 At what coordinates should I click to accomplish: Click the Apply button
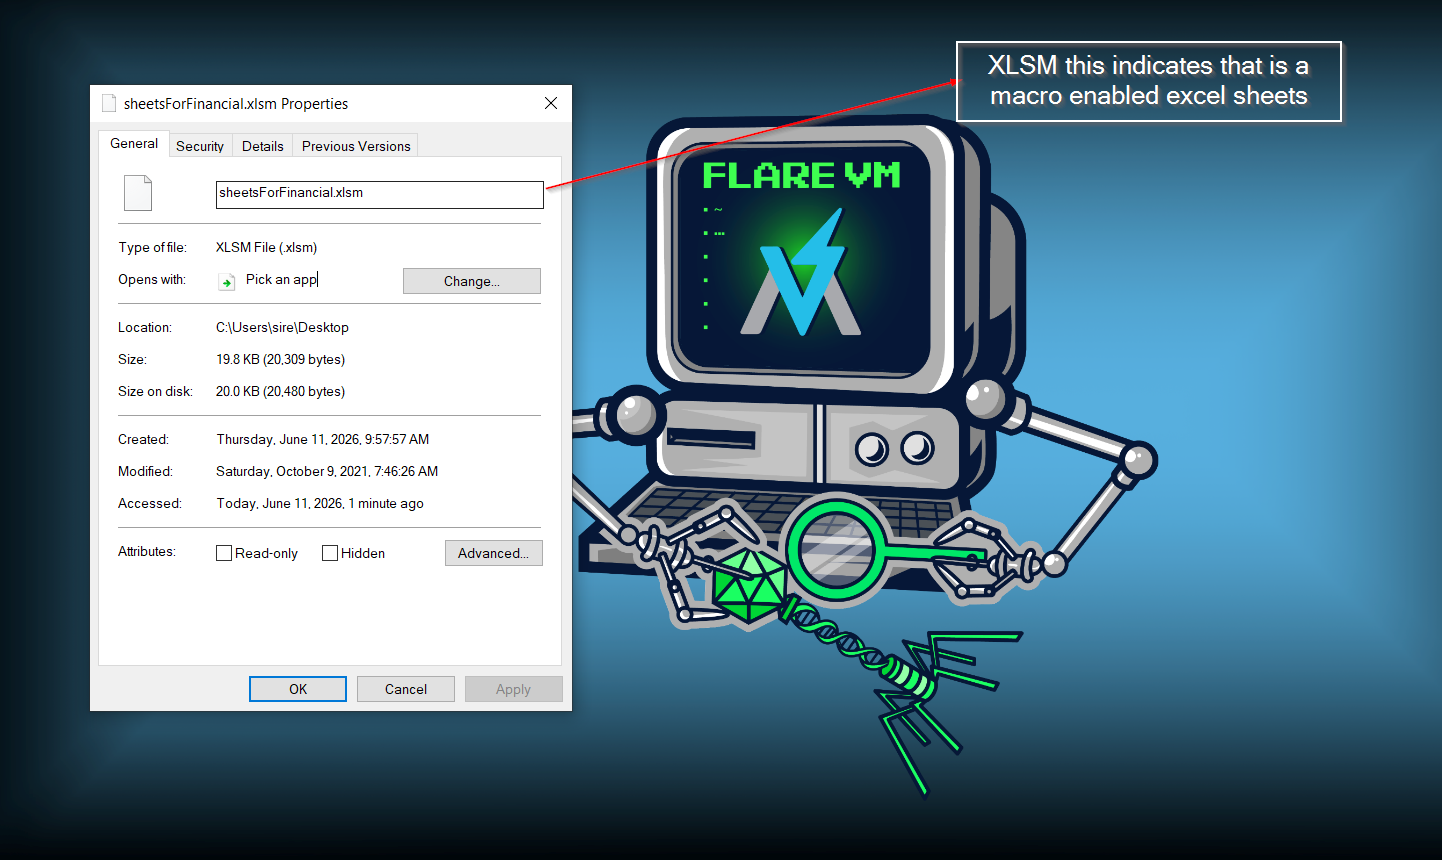pos(514,689)
